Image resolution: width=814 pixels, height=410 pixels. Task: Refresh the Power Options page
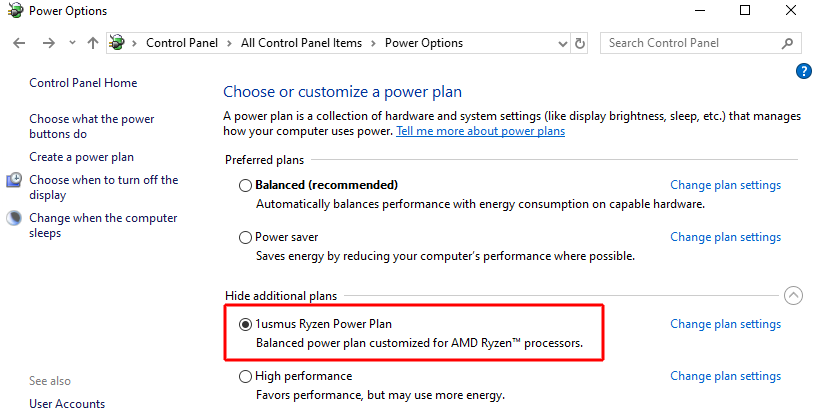(x=580, y=43)
